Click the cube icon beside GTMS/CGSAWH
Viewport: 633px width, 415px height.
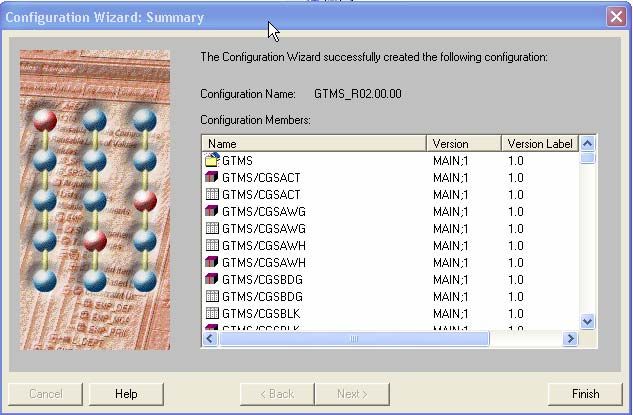pyautogui.click(x=212, y=262)
